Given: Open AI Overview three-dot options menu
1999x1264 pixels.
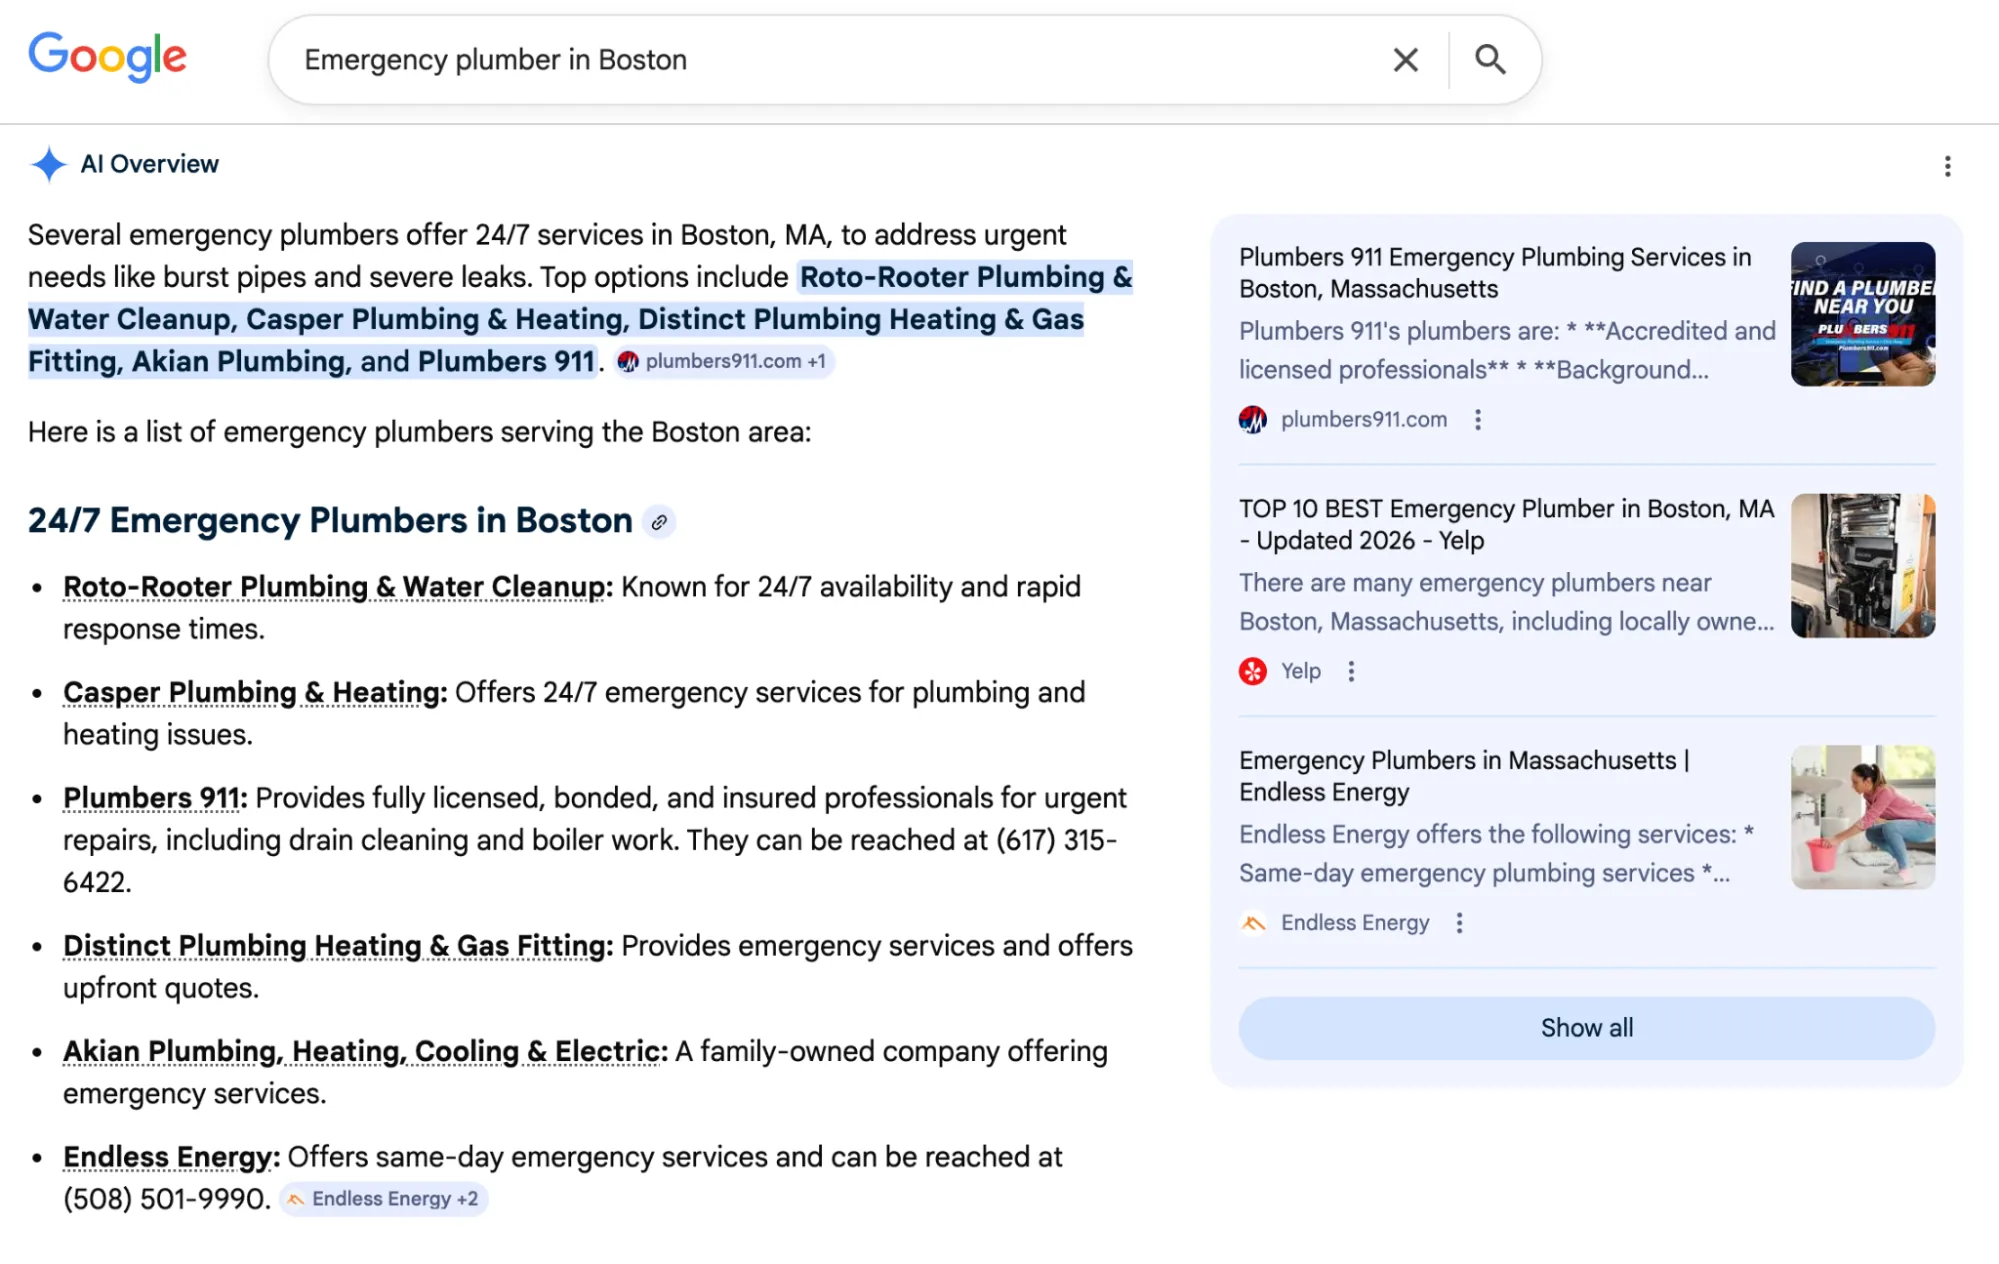Looking at the screenshot, I should (x=1946, y=166).
